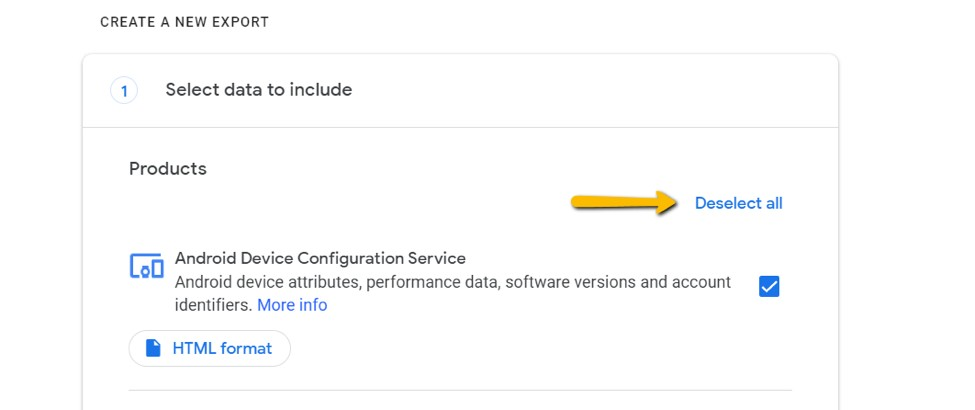Collapse the Select data to include section
The height and width of the screenshot is (410, 975).
pyautogui.click(x=259, y=90)
